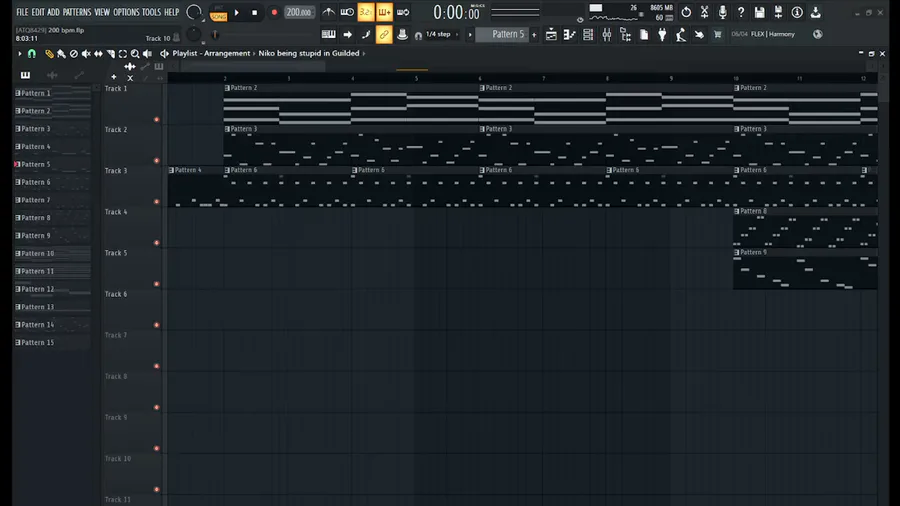Image resolution: width=900 pixels, height=506 pixels.
Task: Toggle typing keyboard to piano
Action: pyautogui.click(x=328, y=34)
